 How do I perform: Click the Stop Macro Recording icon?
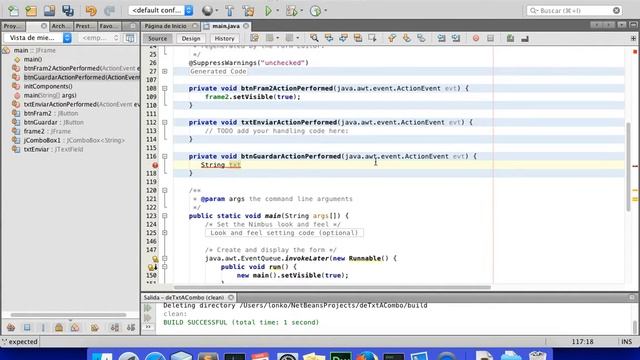[490, 38]
